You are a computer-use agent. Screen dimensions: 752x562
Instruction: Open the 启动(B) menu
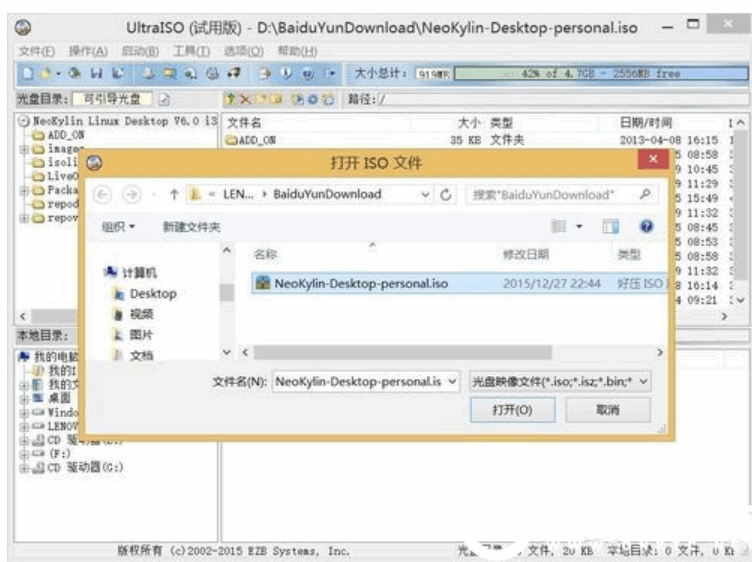coord(140,51)
